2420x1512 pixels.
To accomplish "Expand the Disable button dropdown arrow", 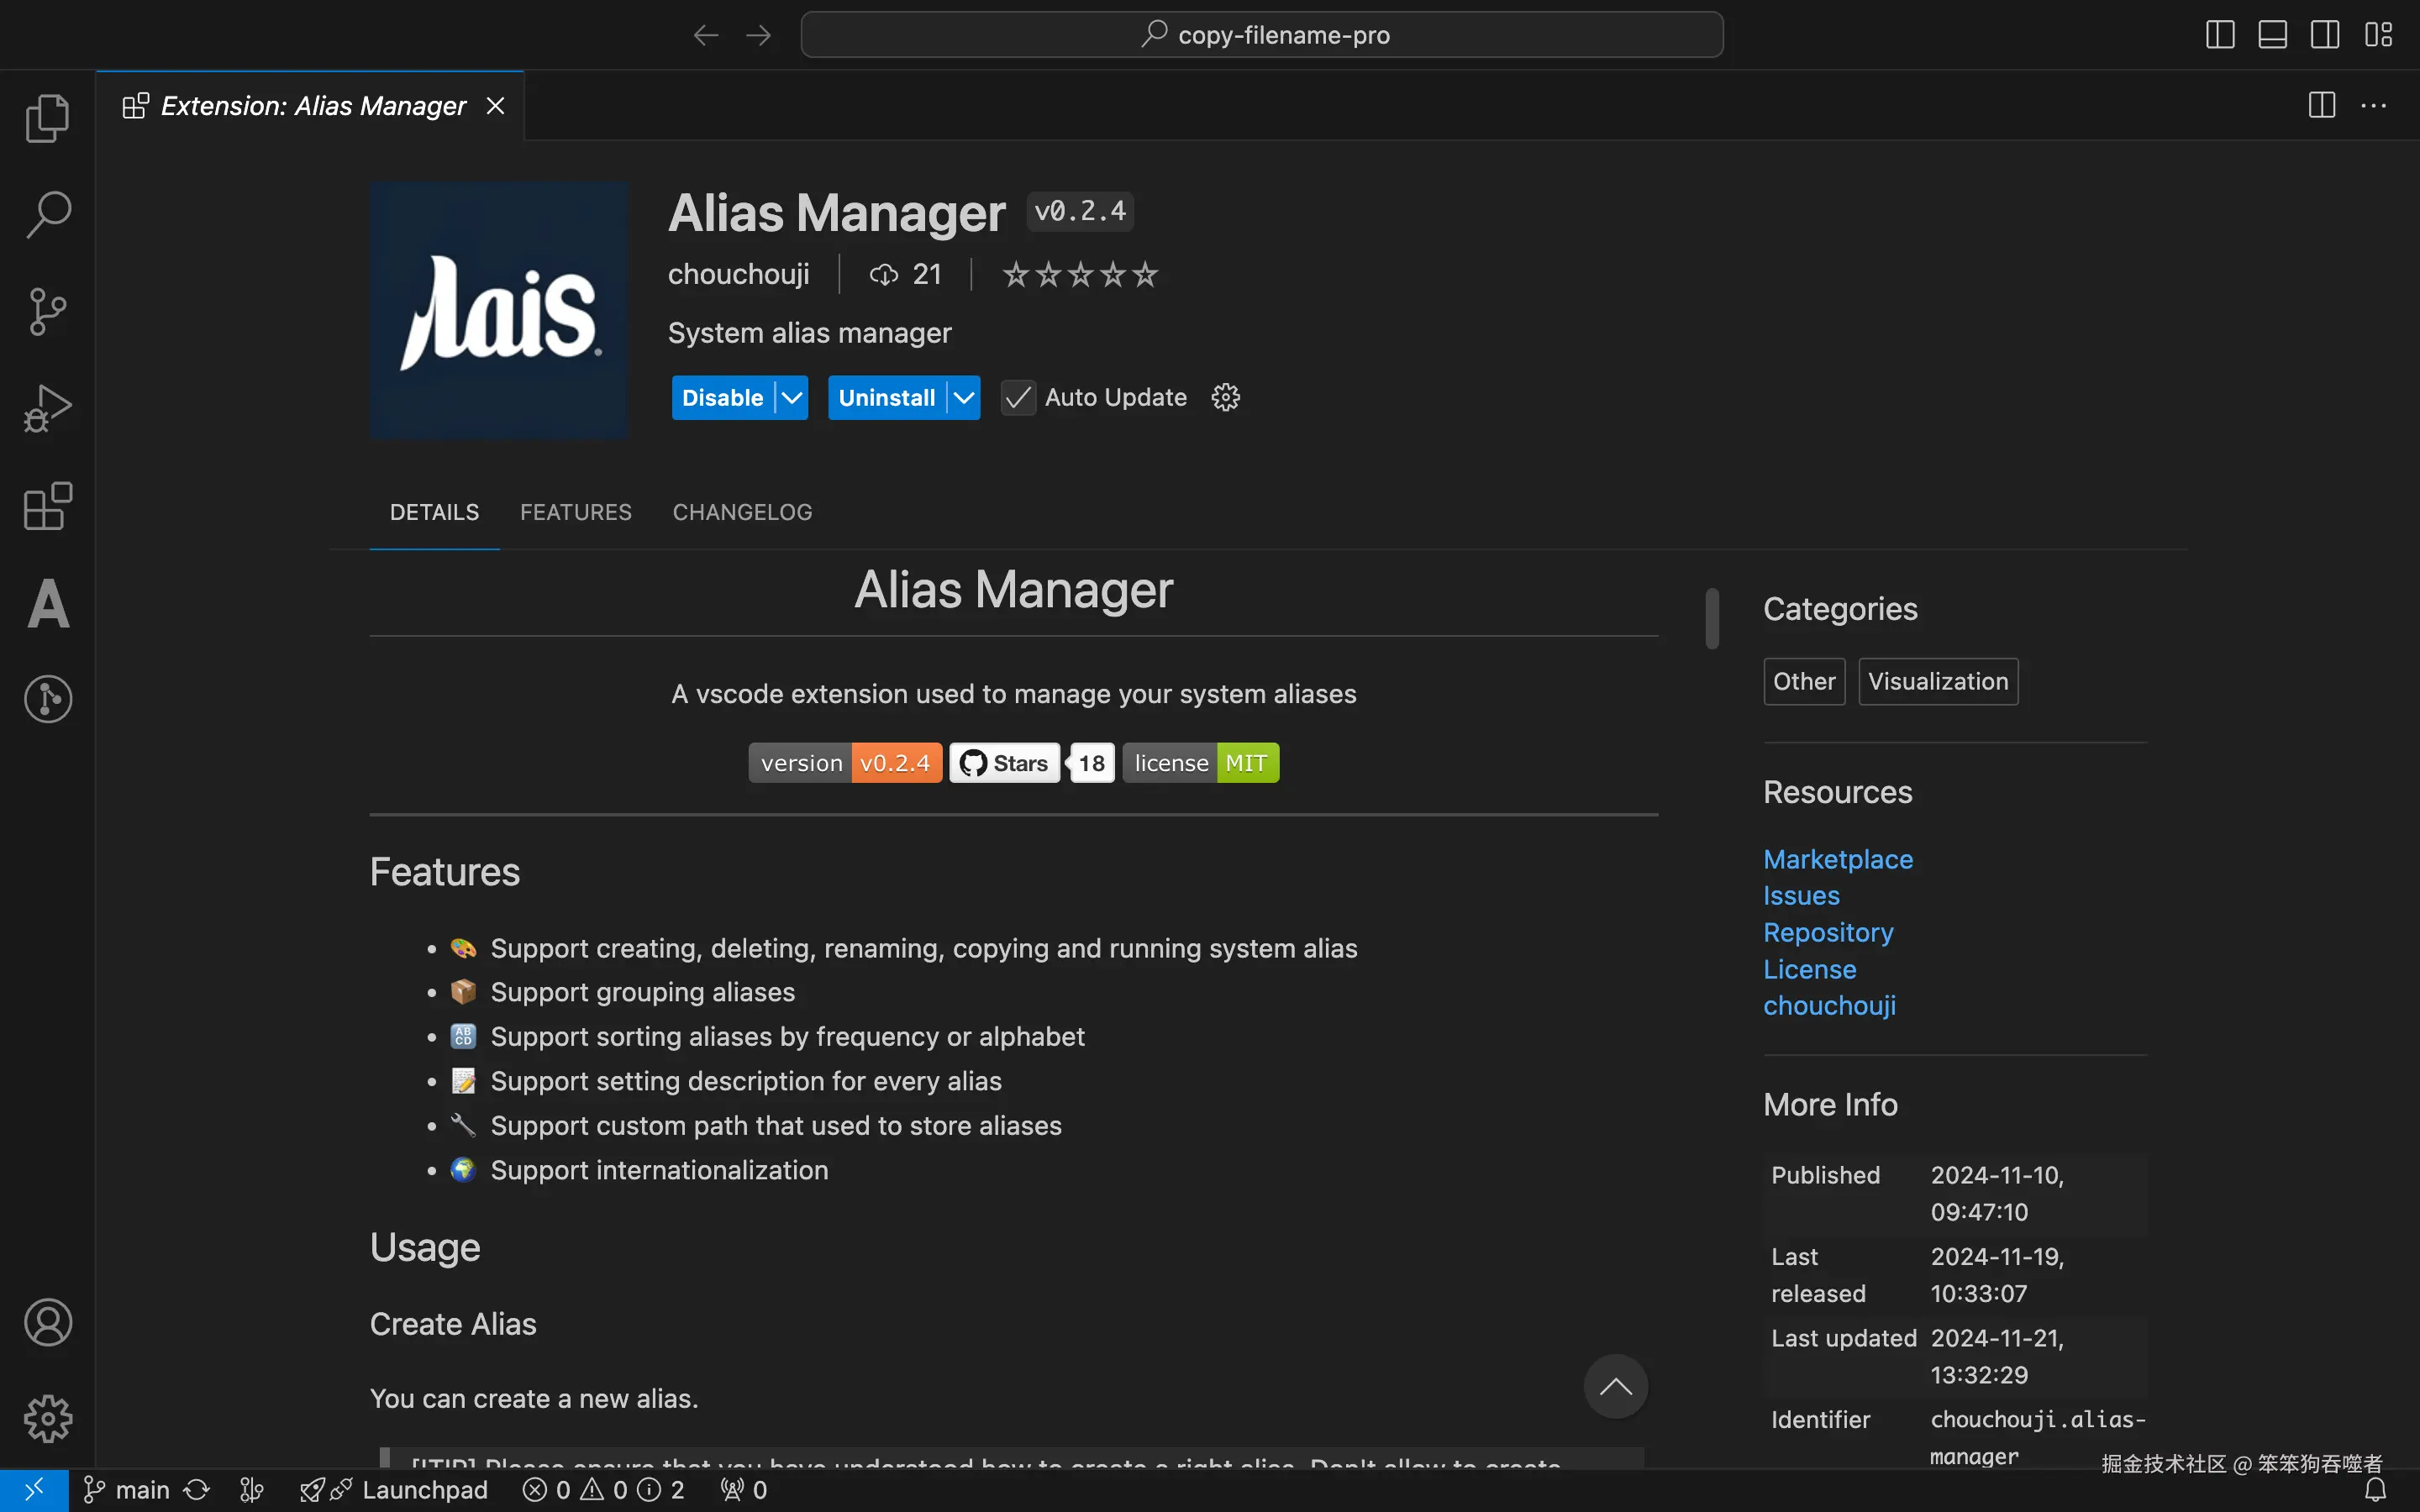I will [791, 397].
